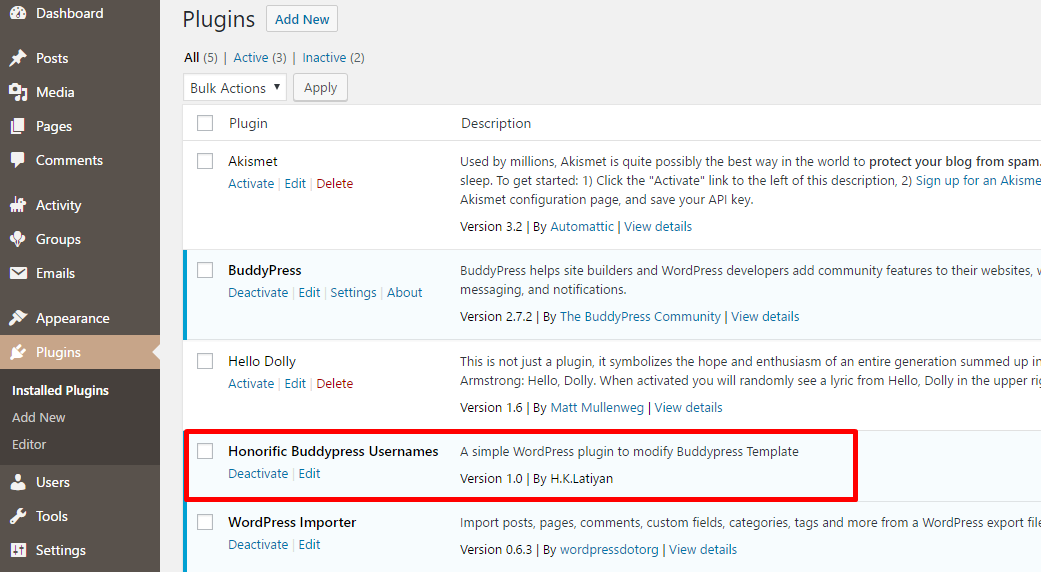This screenshot has height=572, width=1041.
Task: Select Add New in Plugins submenu
Action: tap(39, 417)
